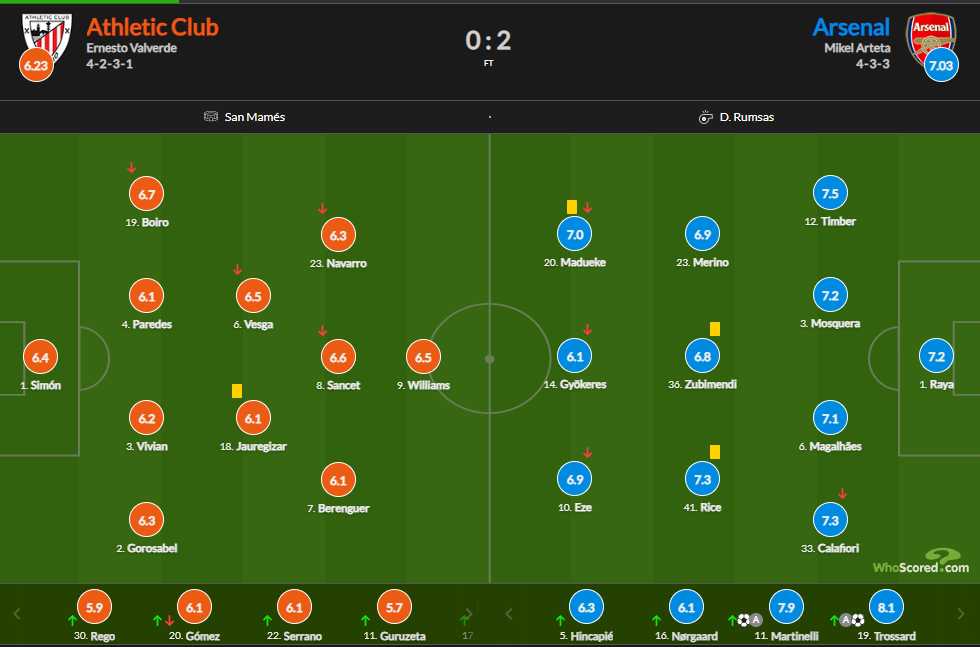Open the Athletic Club team name link
Screen dimensions: 980x647
[x=152, y=27]
